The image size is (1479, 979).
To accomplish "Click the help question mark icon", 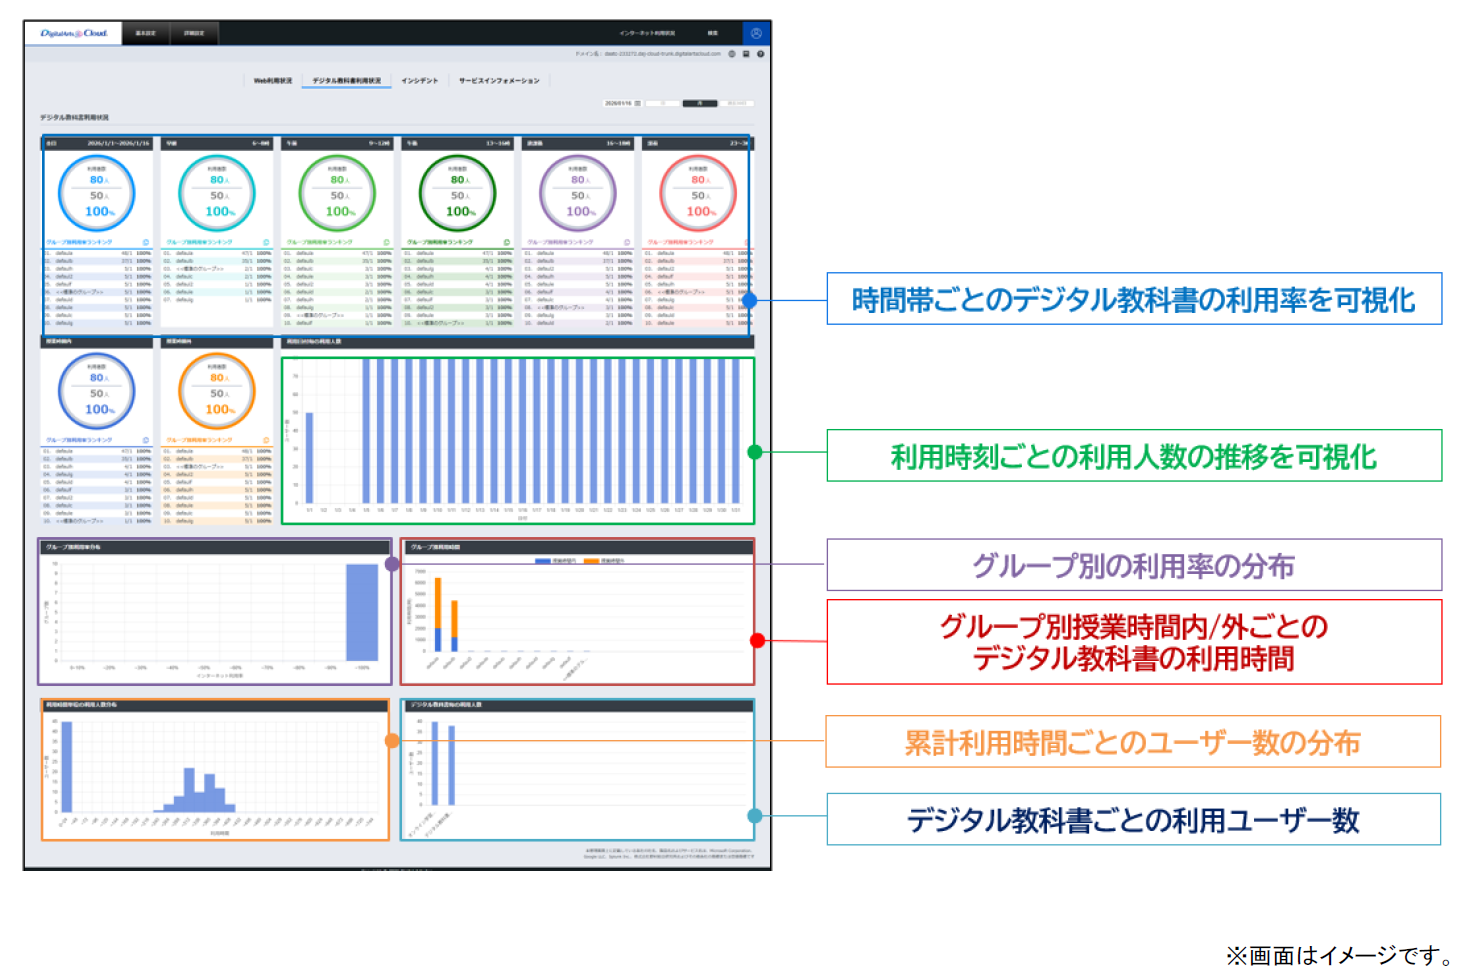I will (761, 54).
